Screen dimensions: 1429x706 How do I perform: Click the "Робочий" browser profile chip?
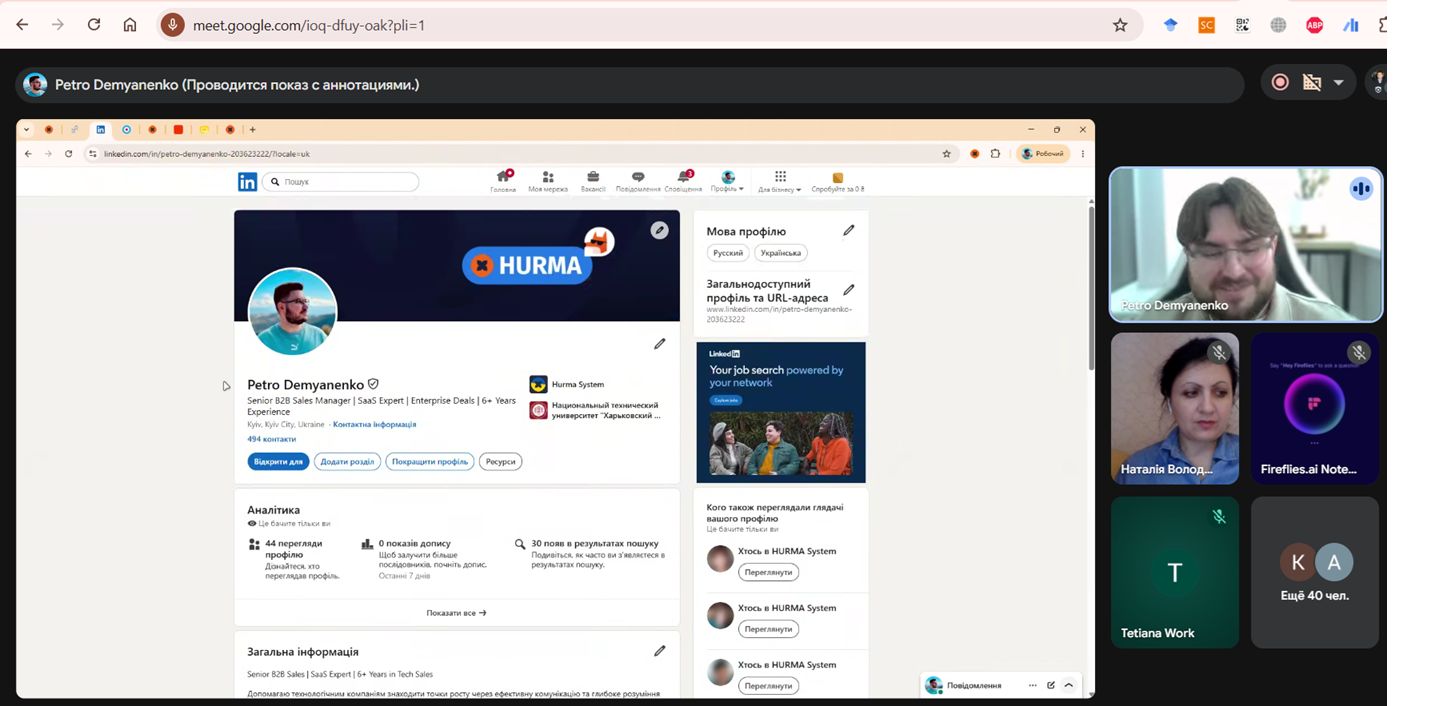point(1043,154)
